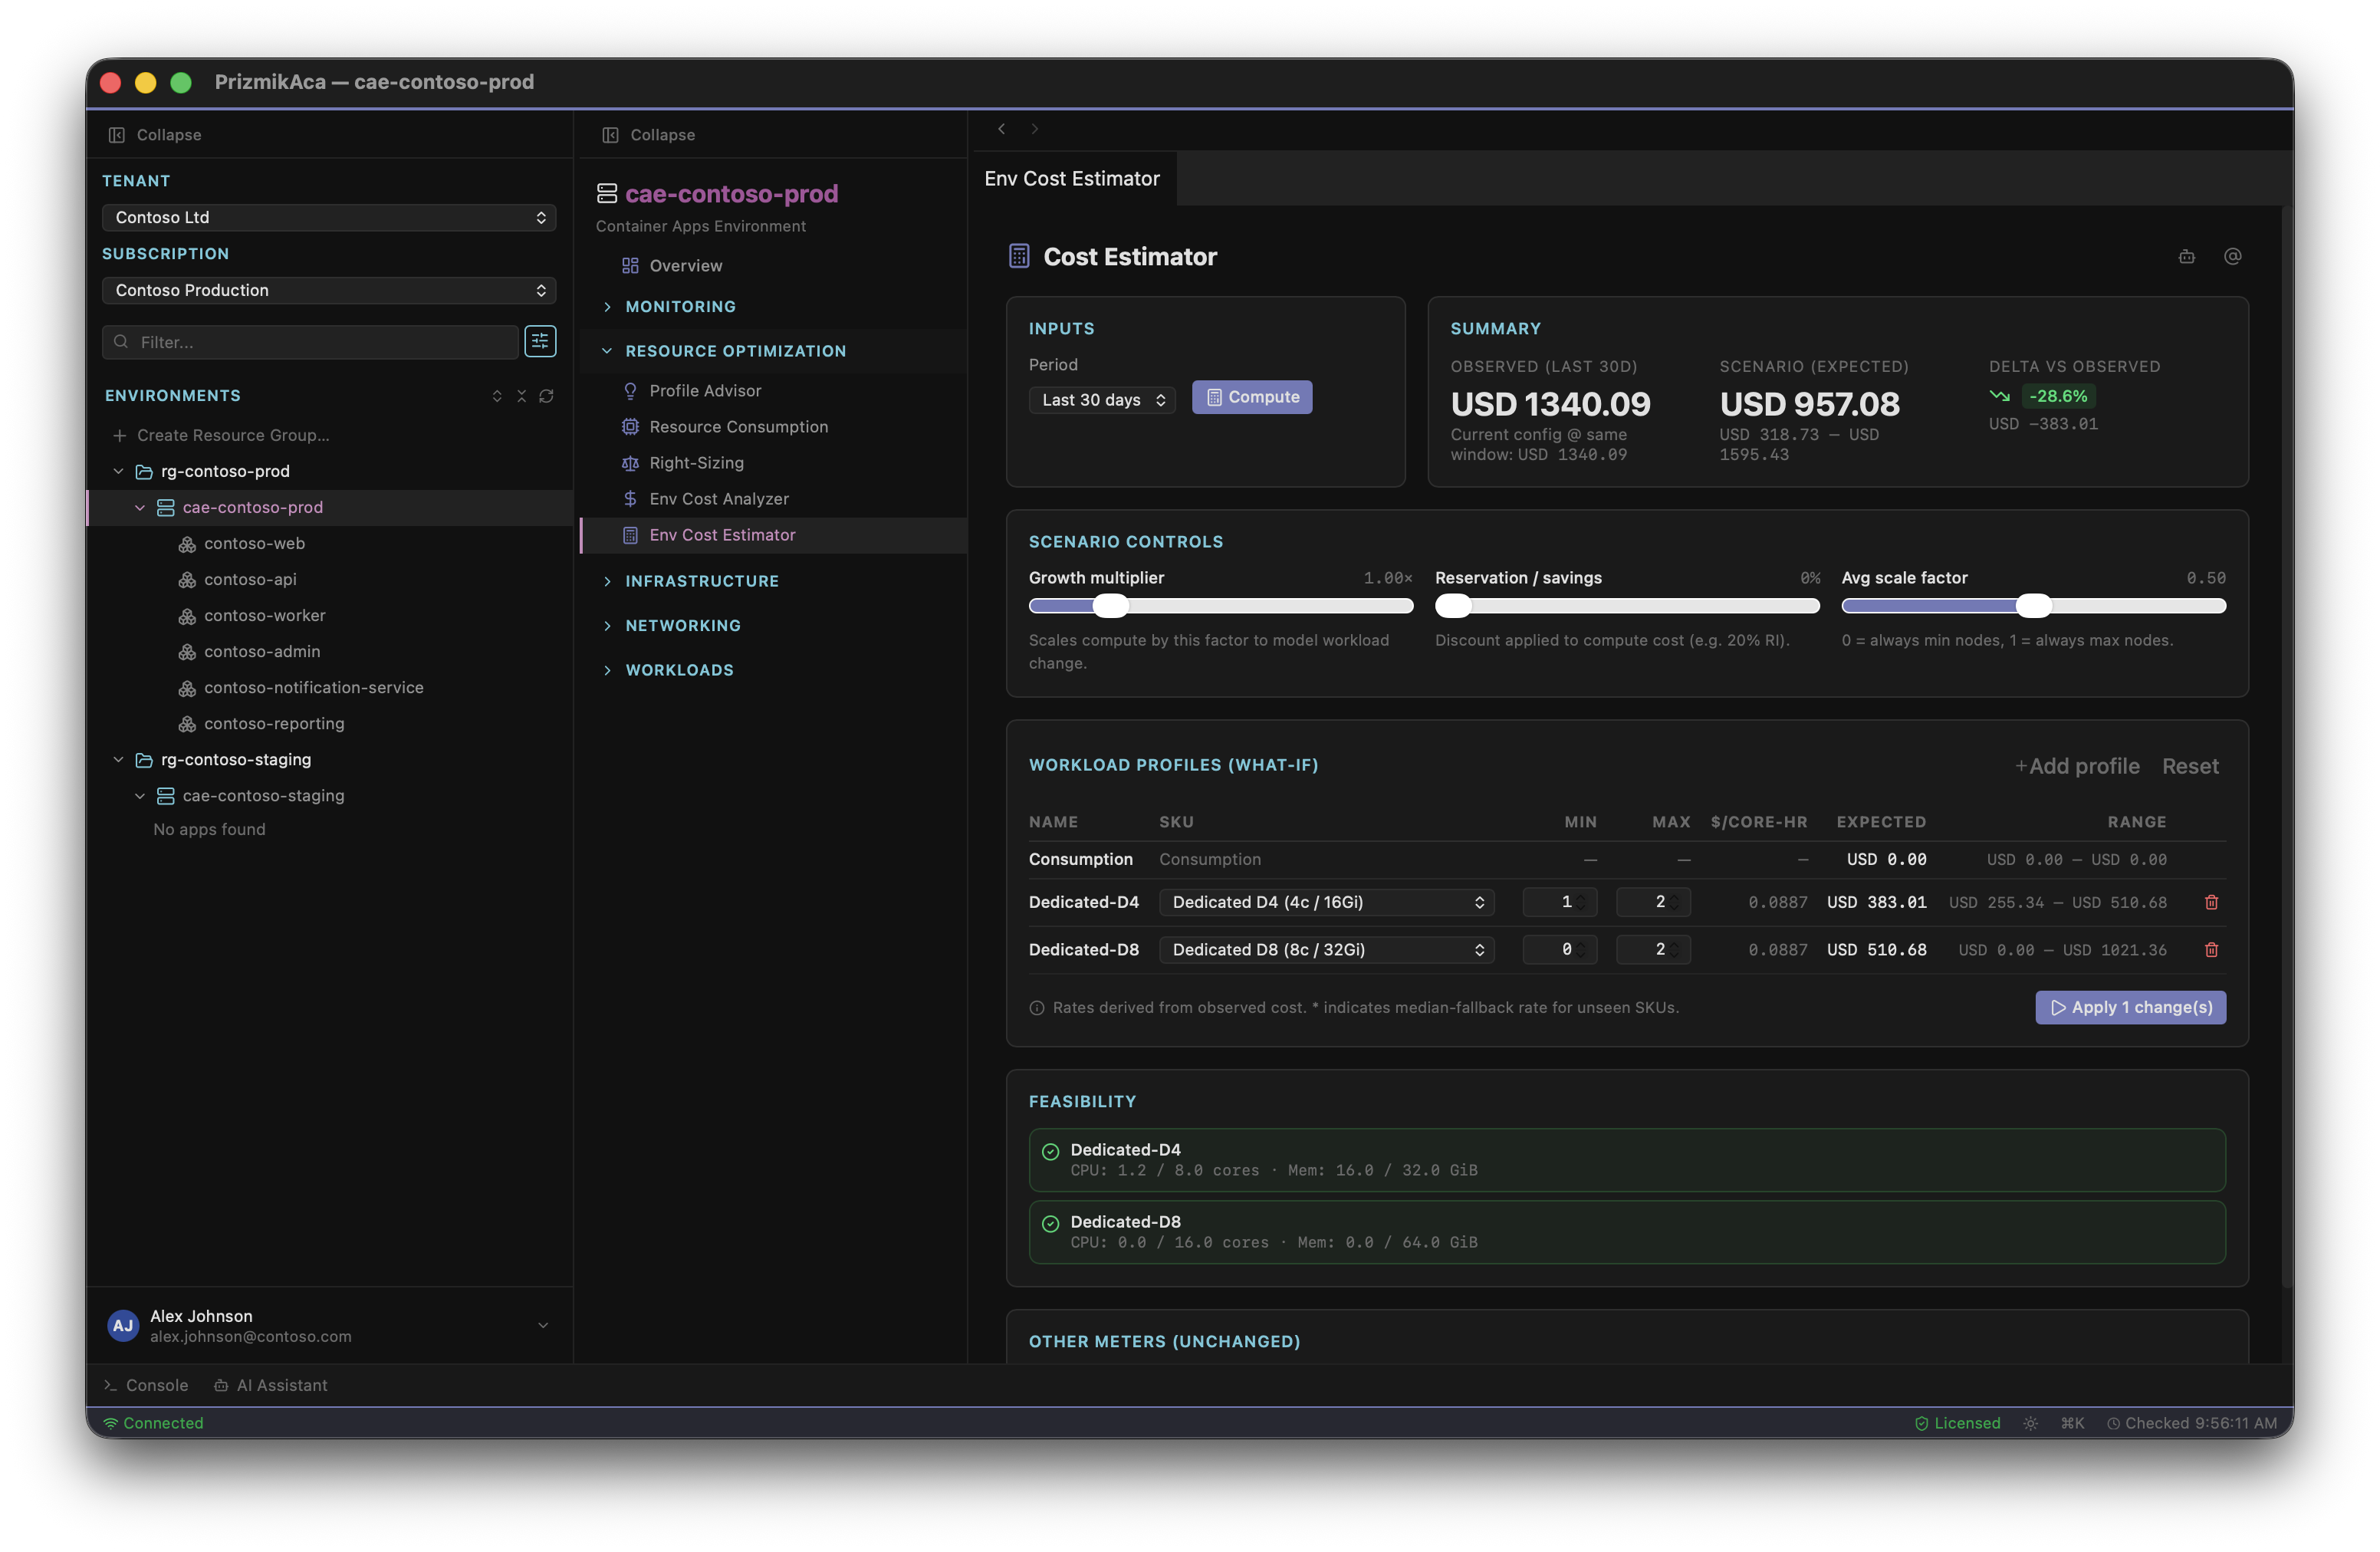Collapse the rg-contoso-staging resource group

[119, 759]
